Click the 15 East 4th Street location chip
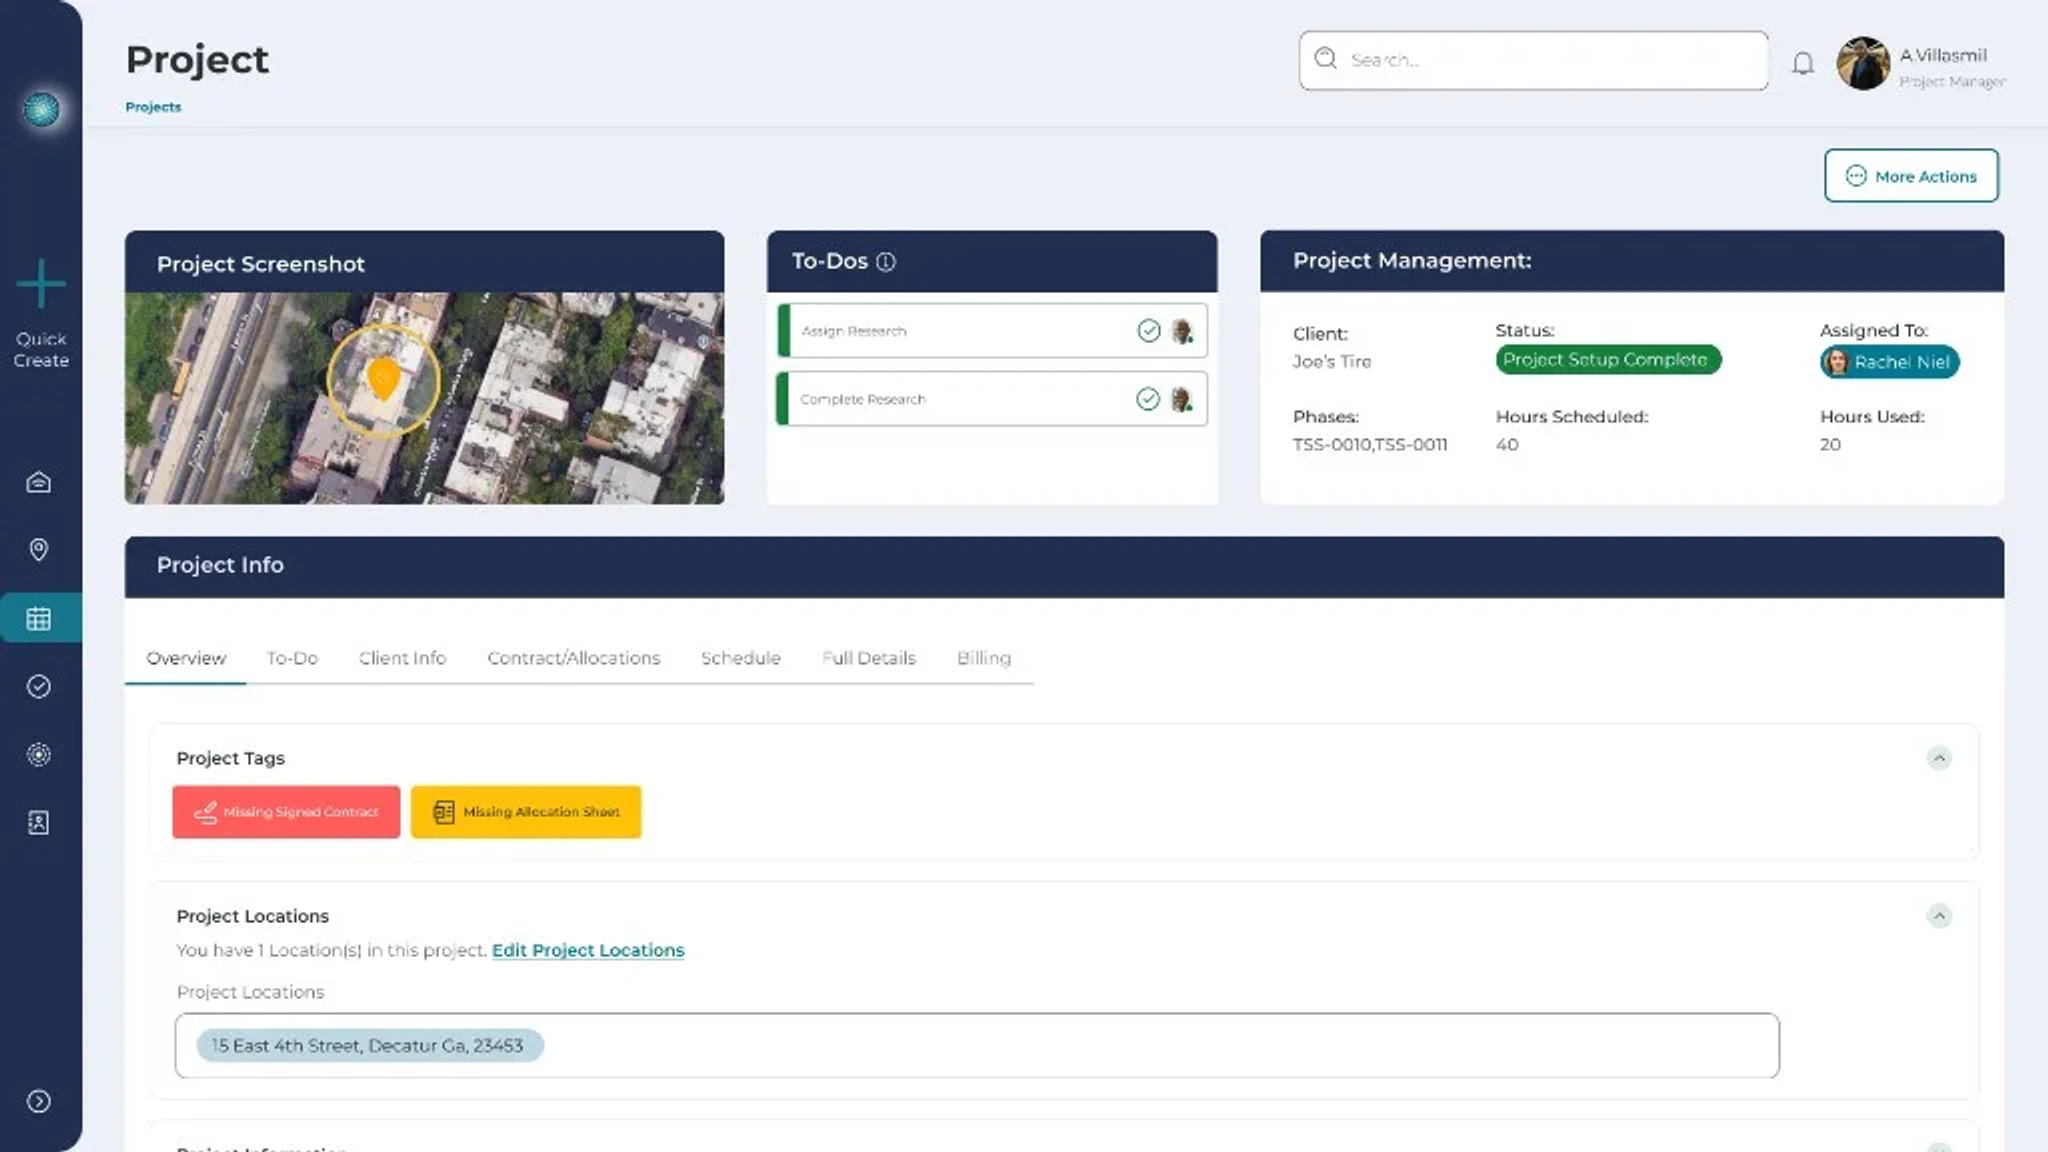The height and width of the screenshot is (1152, 2048). click(369, 1045)
